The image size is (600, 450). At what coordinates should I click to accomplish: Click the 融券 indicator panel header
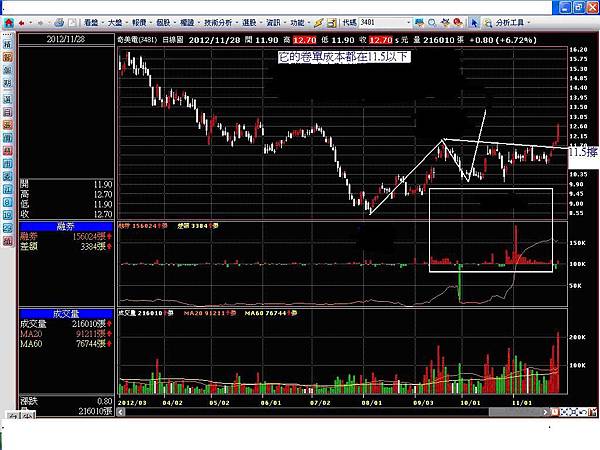pos(66,226)
